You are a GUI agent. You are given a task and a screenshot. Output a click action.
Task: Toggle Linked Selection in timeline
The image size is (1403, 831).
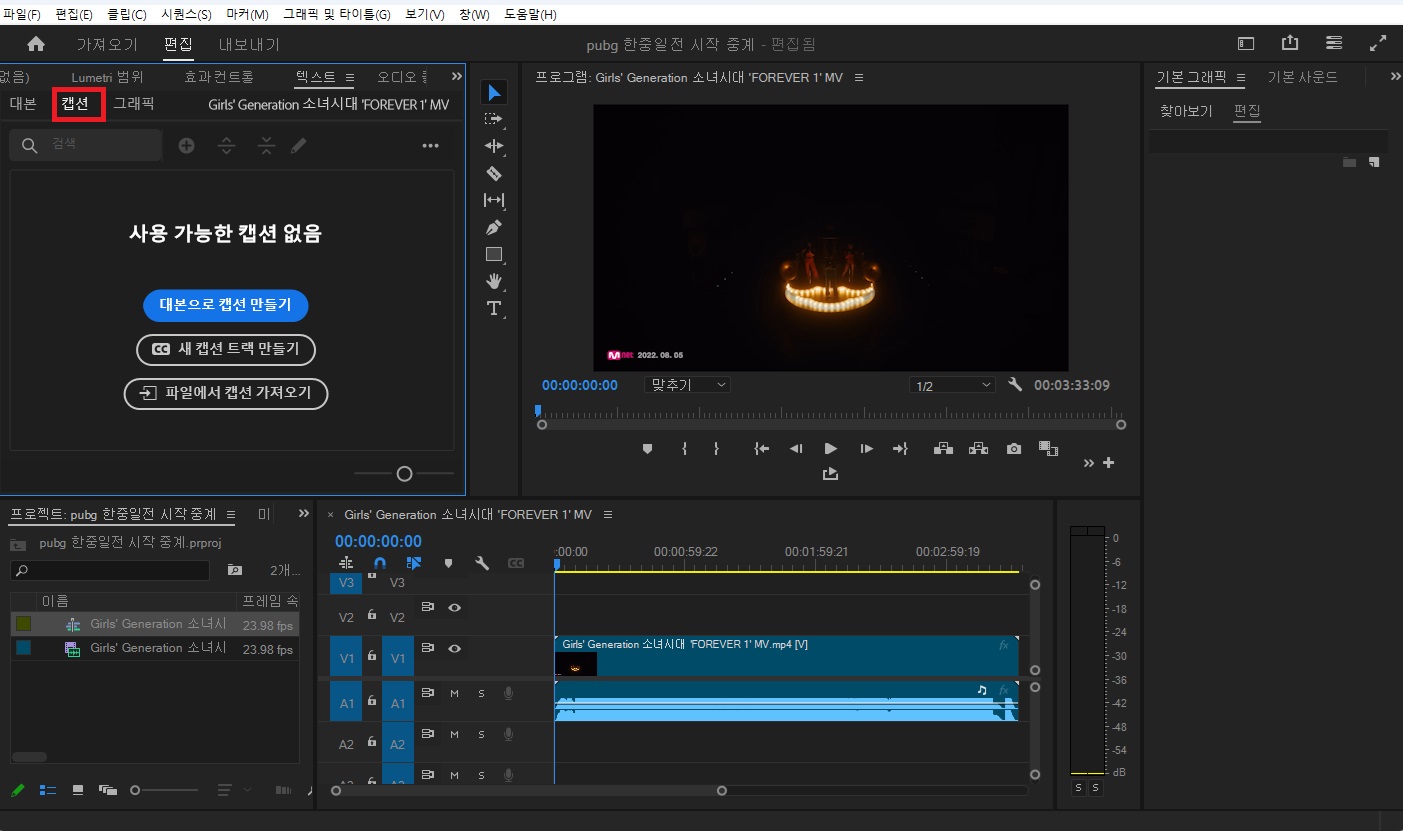point(414,564)
